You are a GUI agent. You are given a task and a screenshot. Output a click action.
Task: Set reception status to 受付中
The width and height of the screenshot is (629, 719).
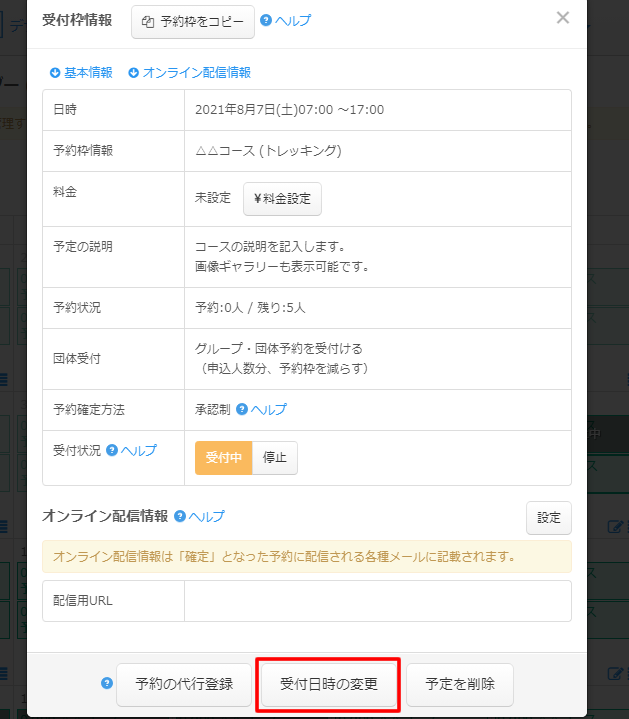223,458
